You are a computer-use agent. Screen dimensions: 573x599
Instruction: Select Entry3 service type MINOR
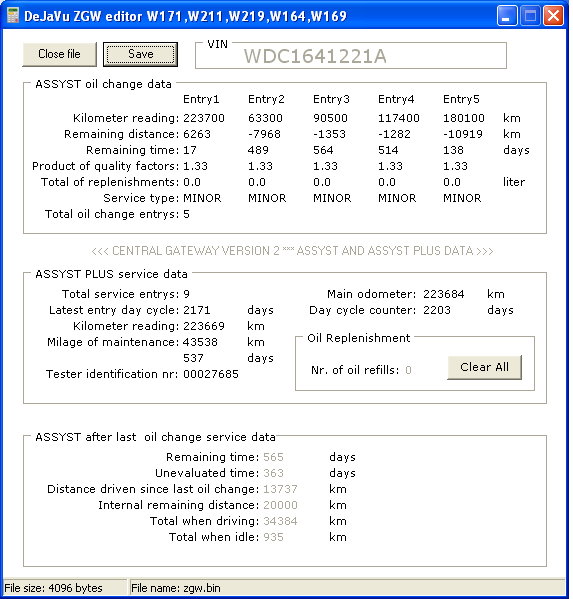(x=332, y=198)
